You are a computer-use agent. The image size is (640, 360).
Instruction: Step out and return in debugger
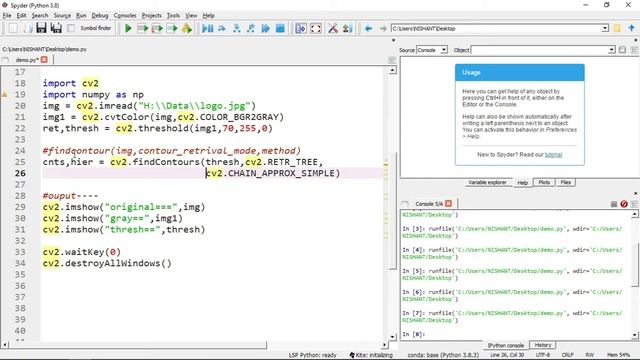(x=251, y=29)
